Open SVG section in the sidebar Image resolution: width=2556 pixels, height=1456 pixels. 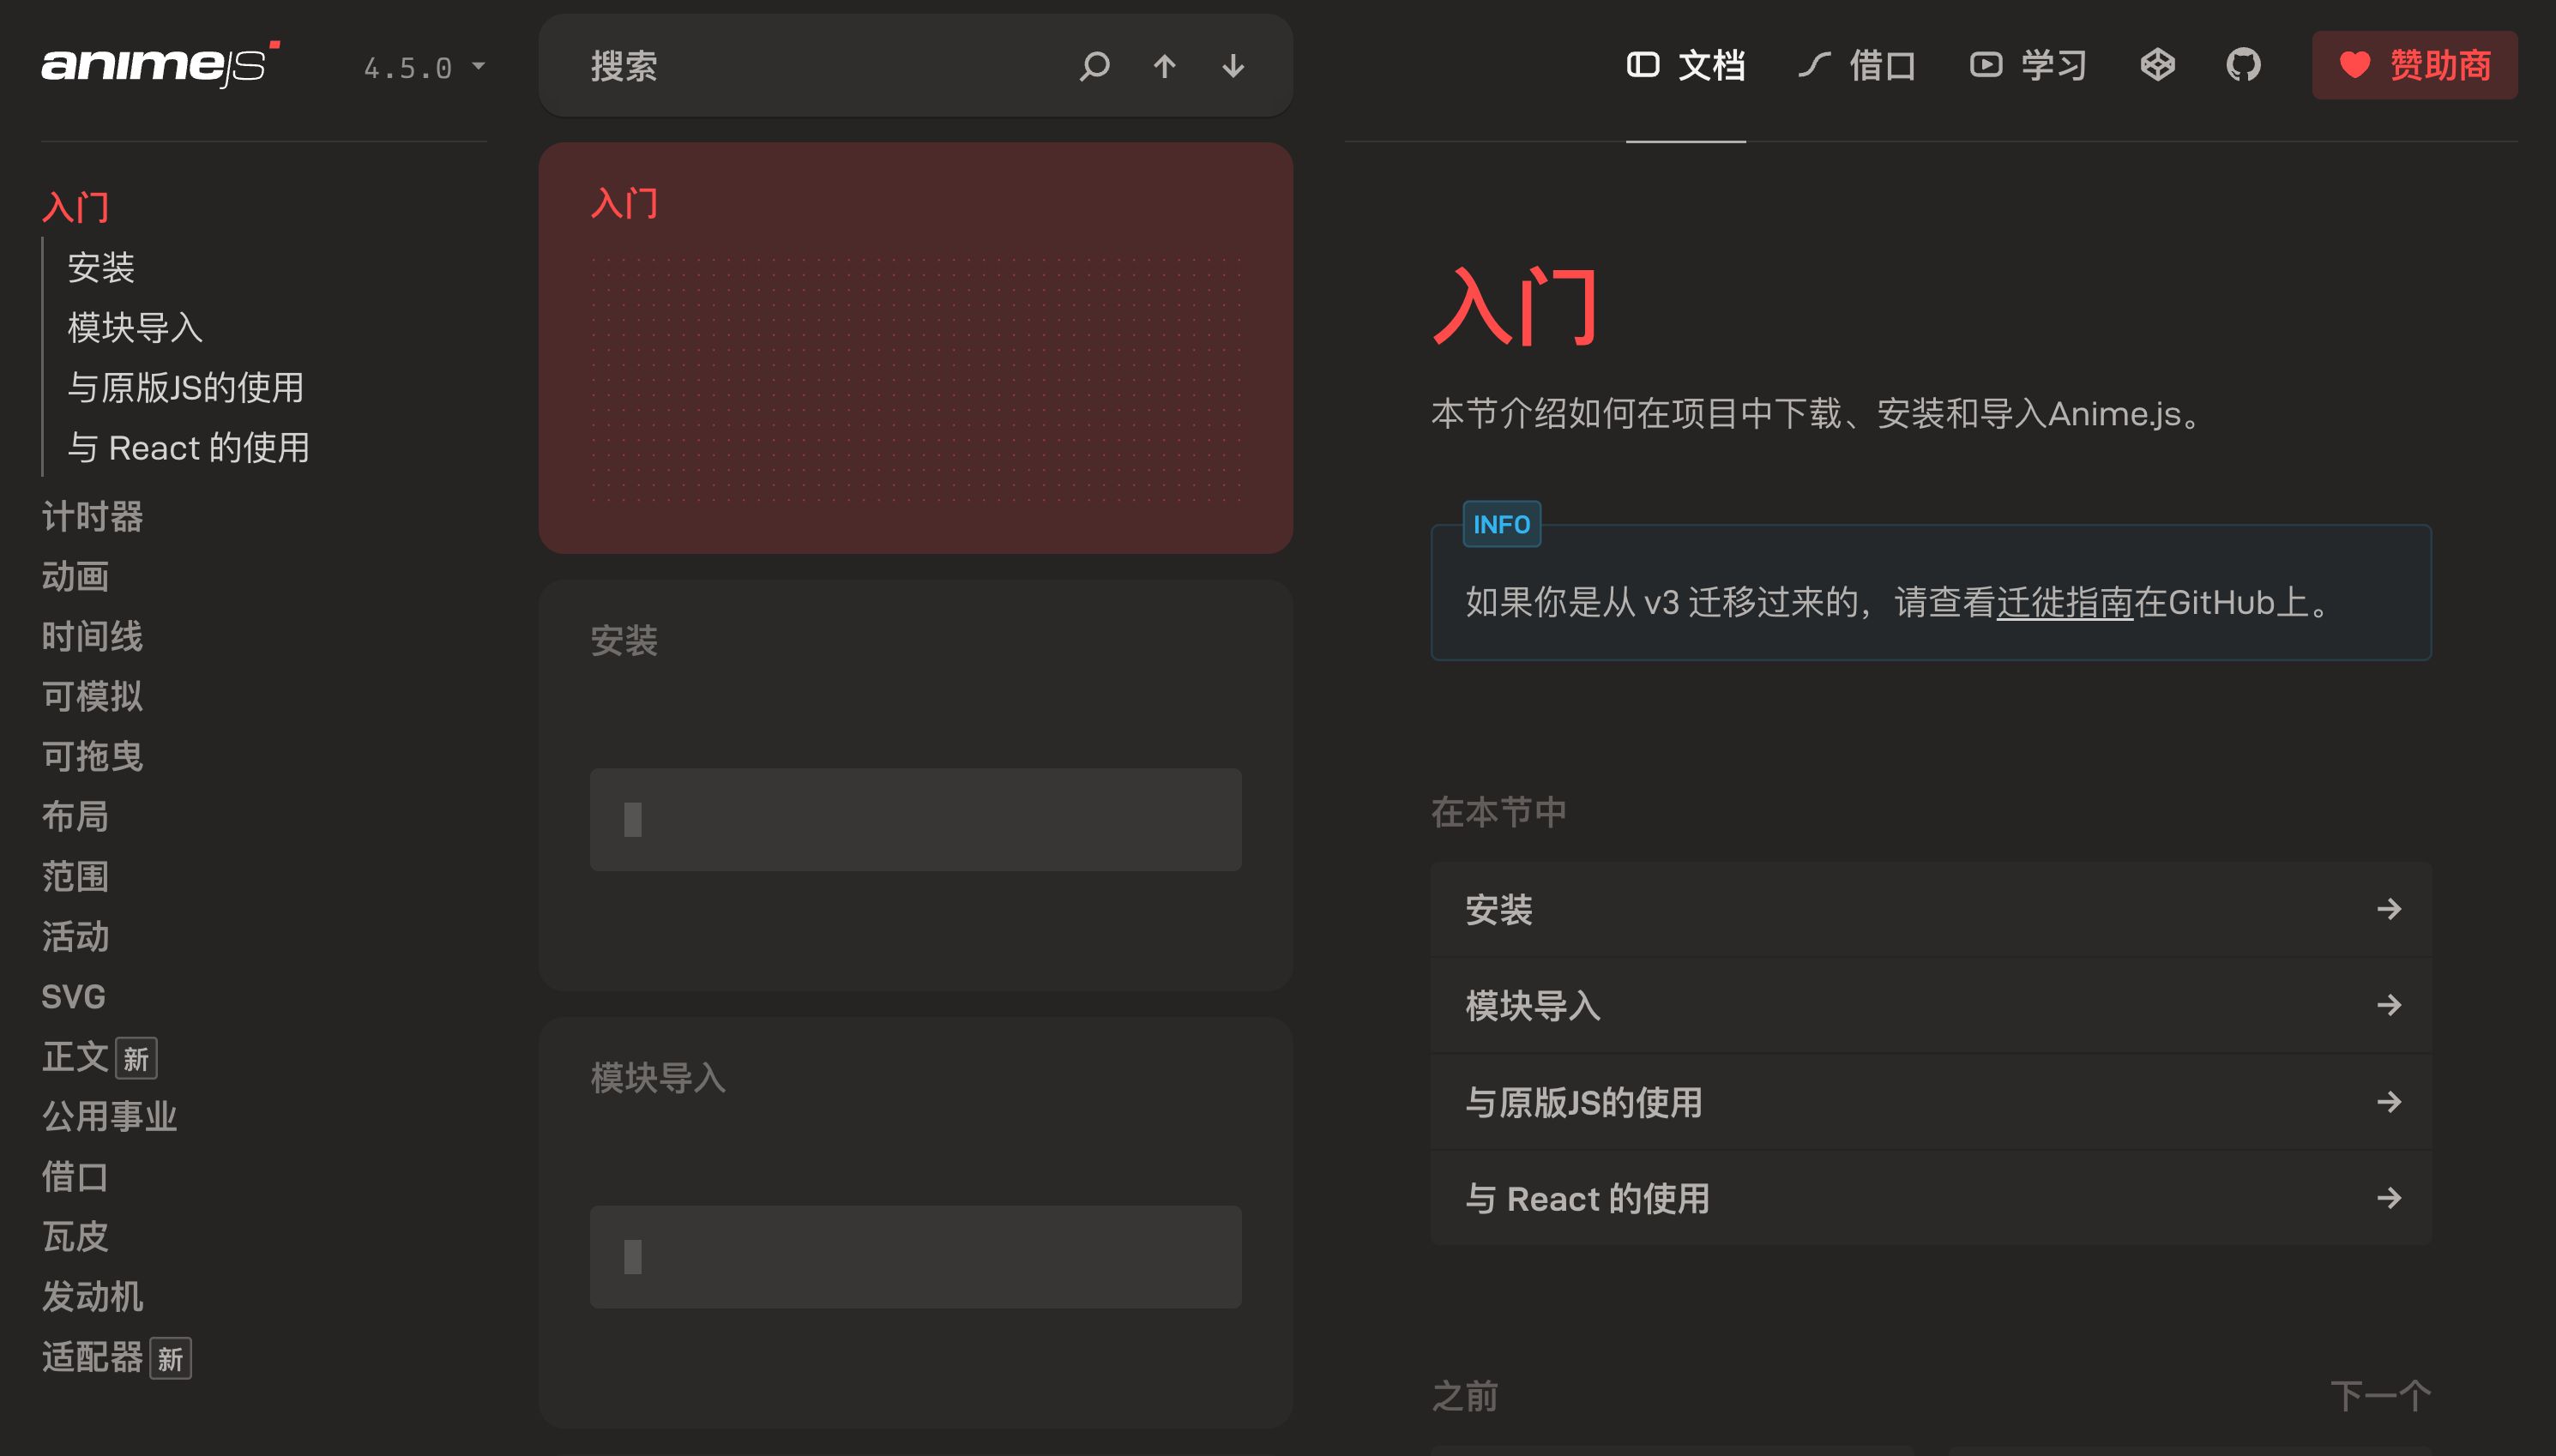(73, 997)
